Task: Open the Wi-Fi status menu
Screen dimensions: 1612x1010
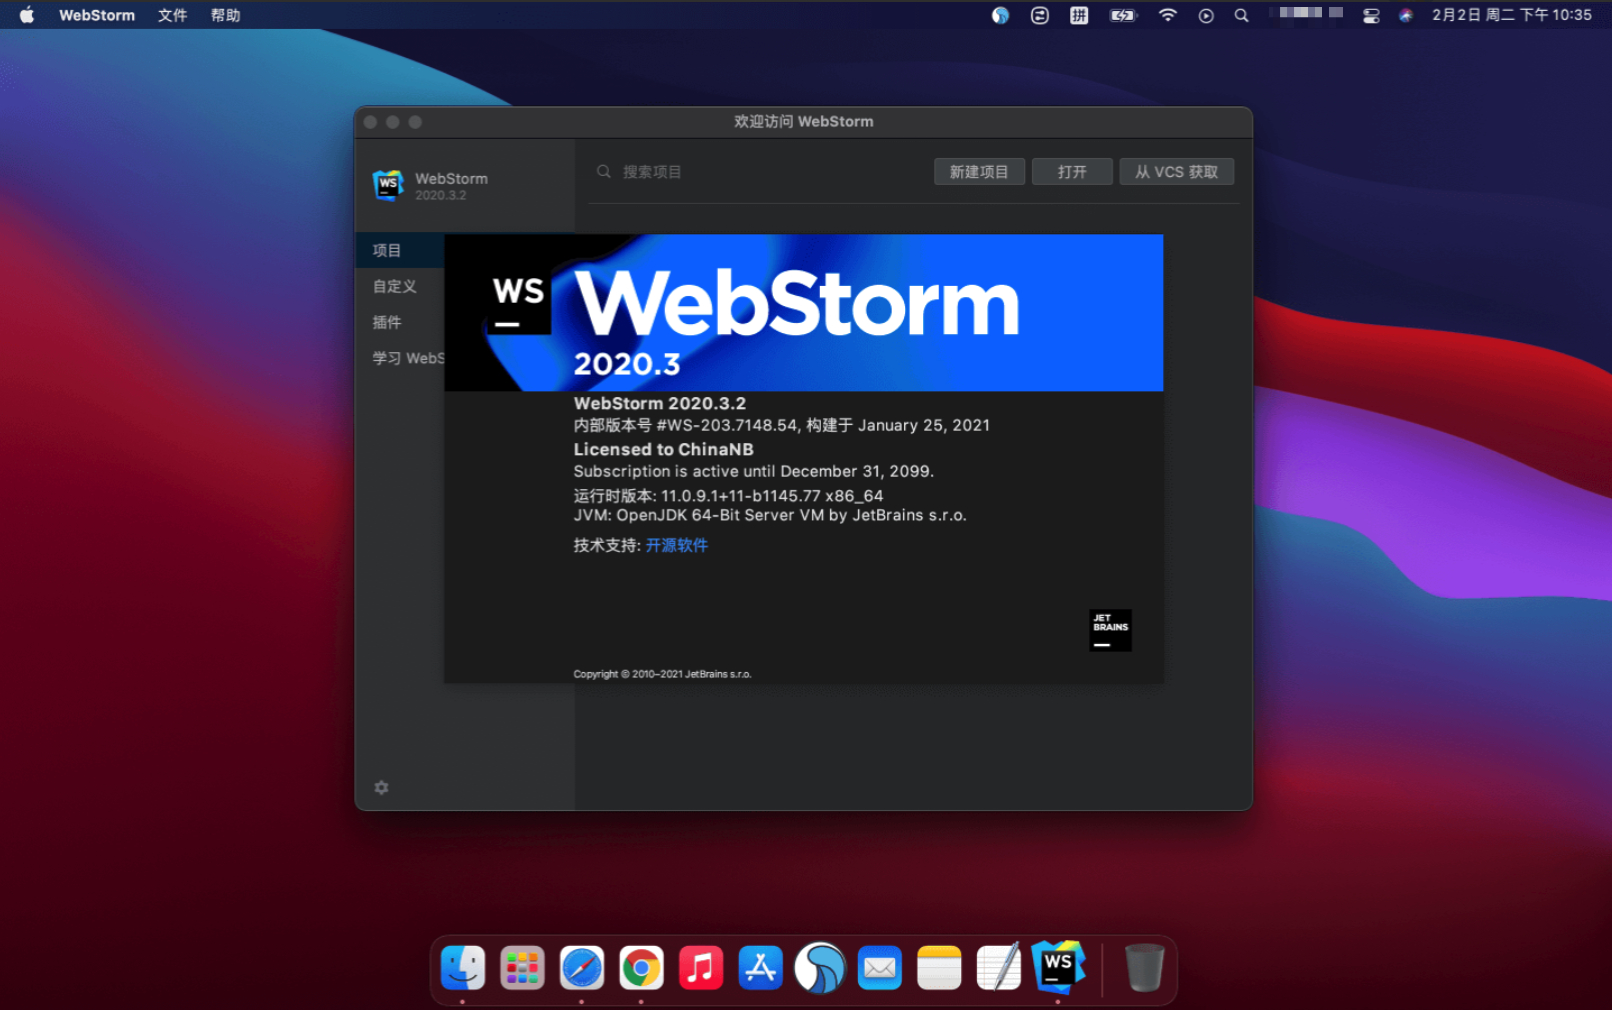Action: pos(1167,15)
